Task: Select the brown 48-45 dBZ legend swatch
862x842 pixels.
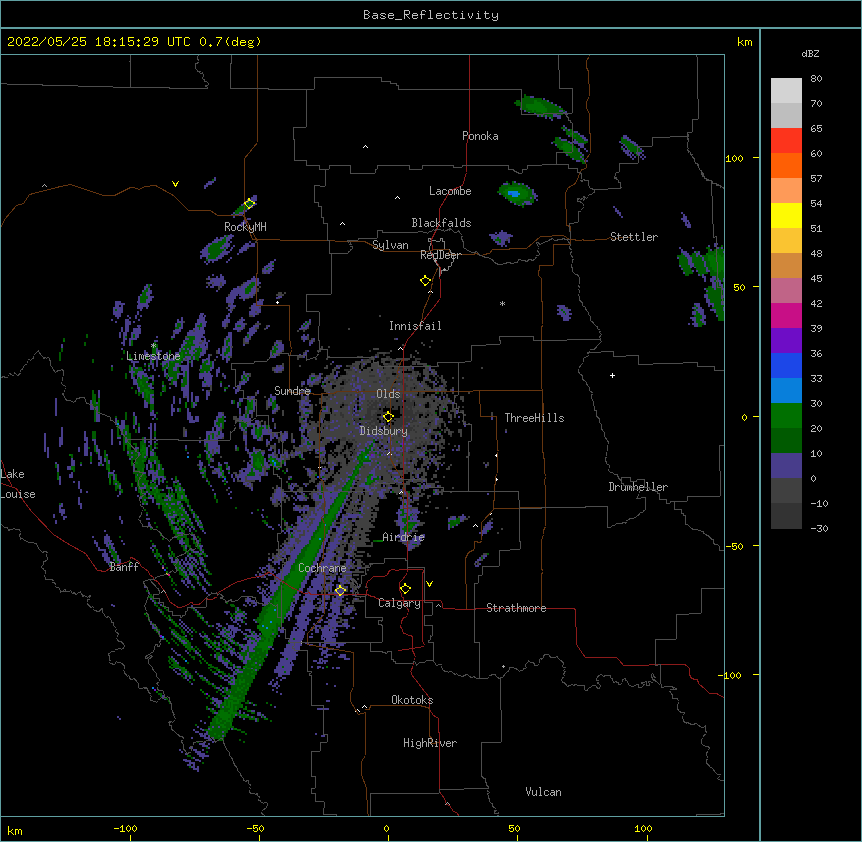Action: coord(786,265)
